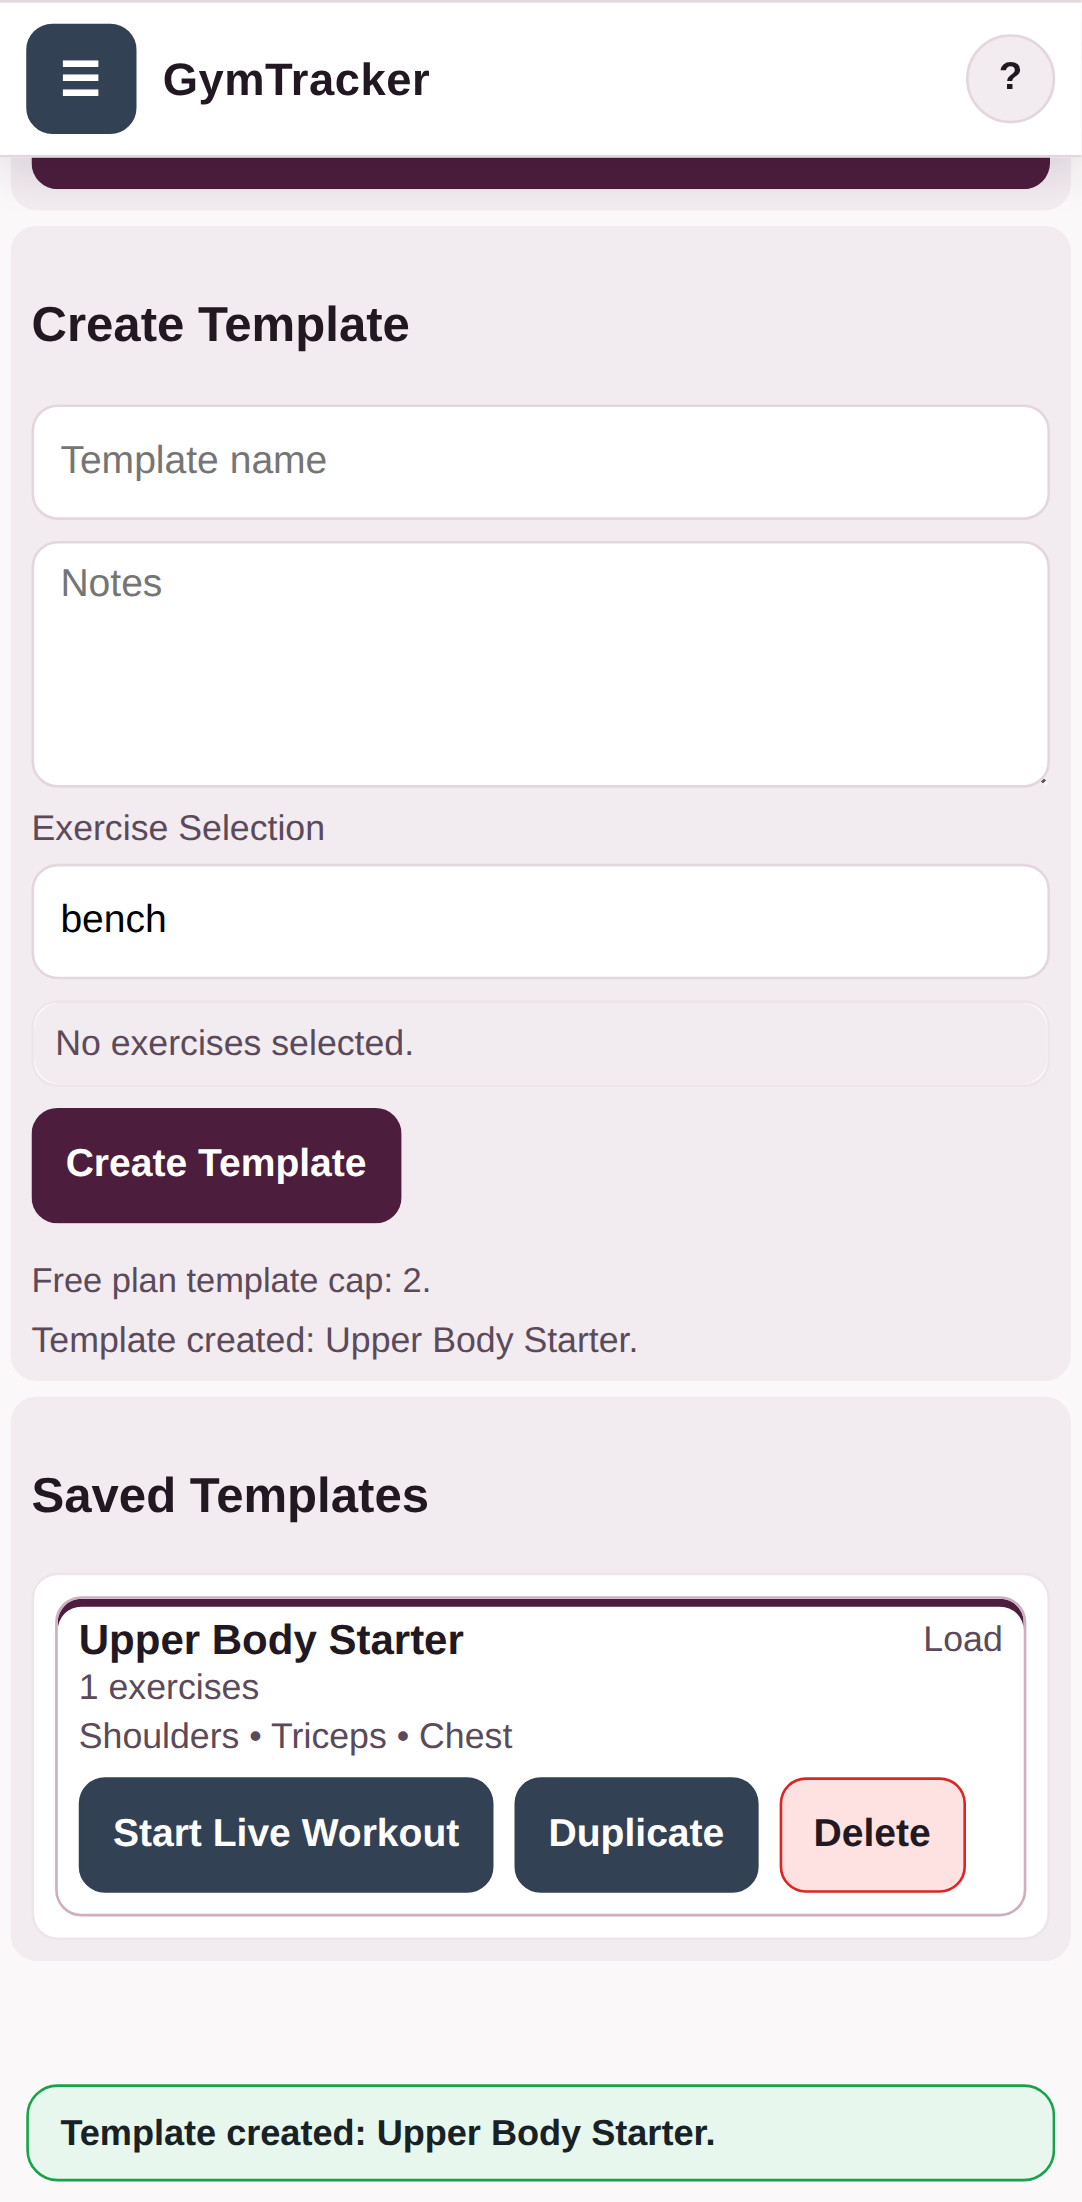Delete the Upper Body Starter template
This screenshot has width=1082, height=2202.
pyautogui.click(x=872, y=1834)
